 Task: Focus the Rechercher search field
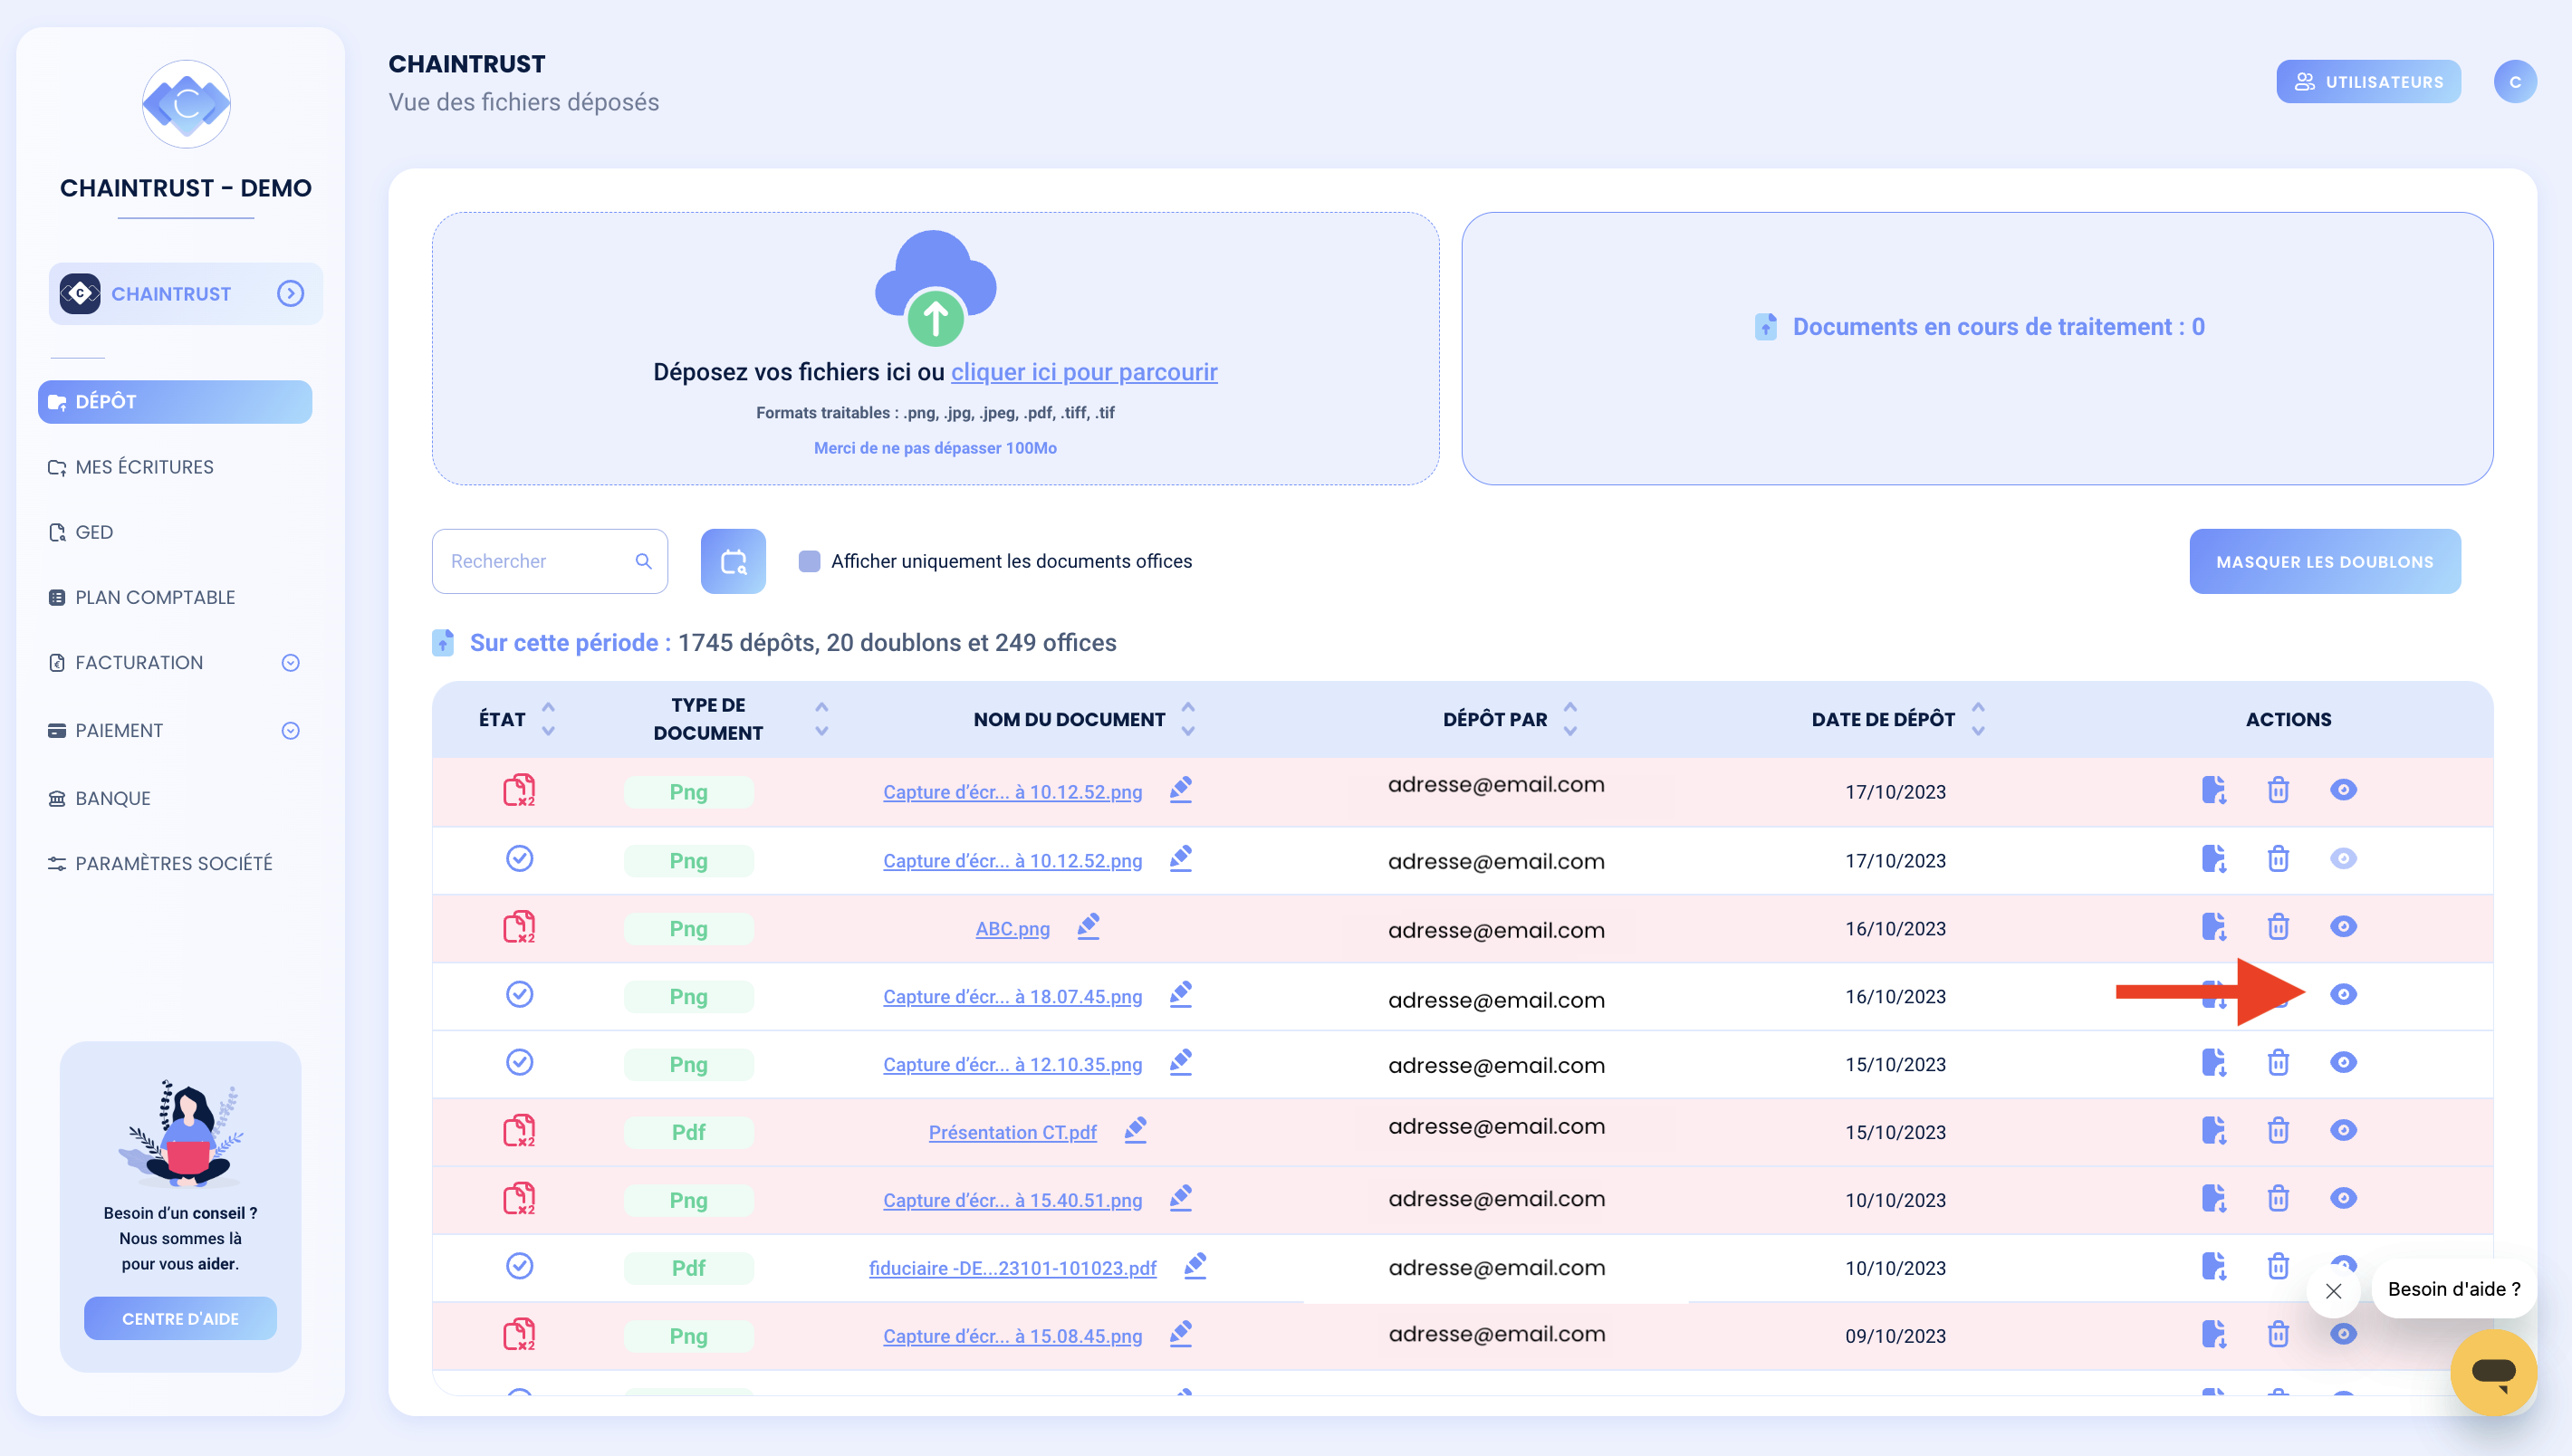[549, 561]
